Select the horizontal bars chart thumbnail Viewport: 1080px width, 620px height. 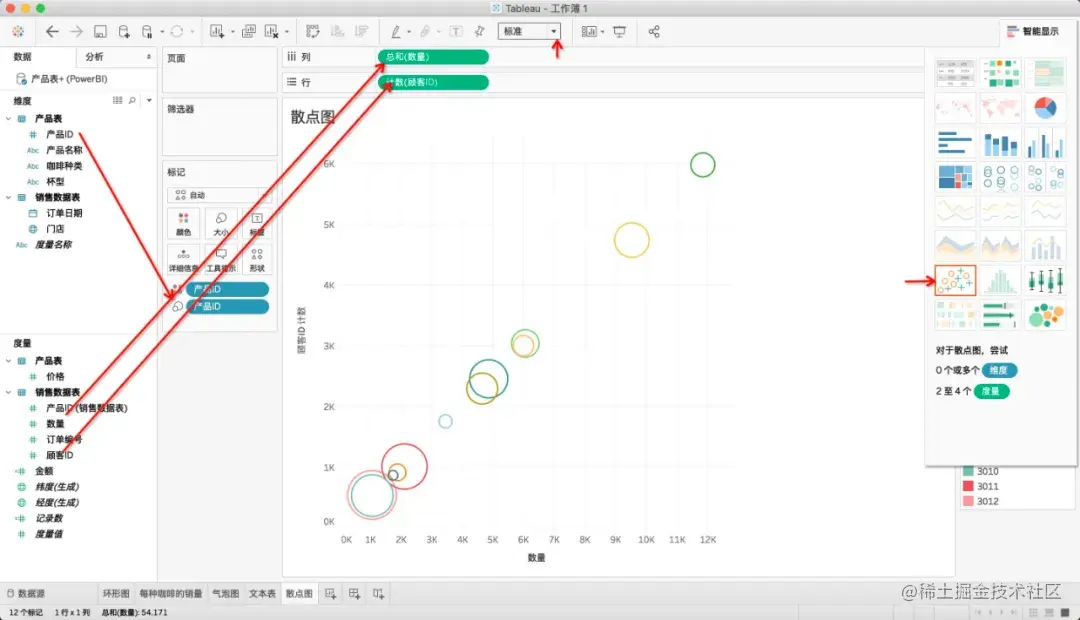(955, 144)
